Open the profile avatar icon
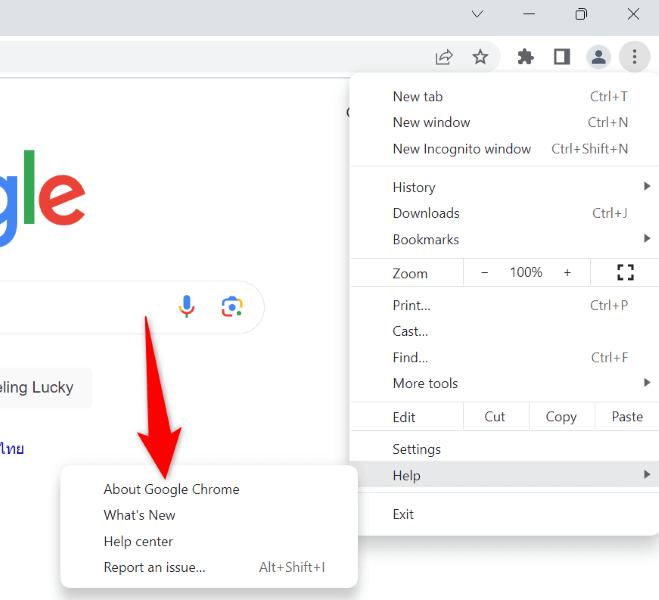This screenshot has height=600, width=659. (598, 57)
